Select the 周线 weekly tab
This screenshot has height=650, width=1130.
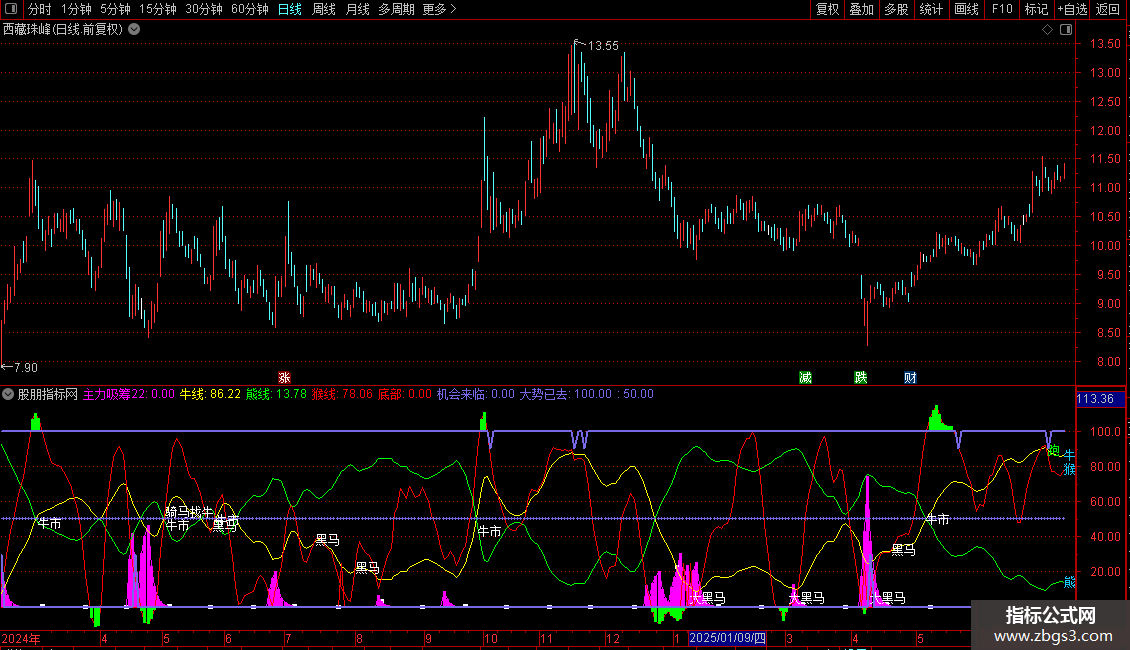coord(324,9)
